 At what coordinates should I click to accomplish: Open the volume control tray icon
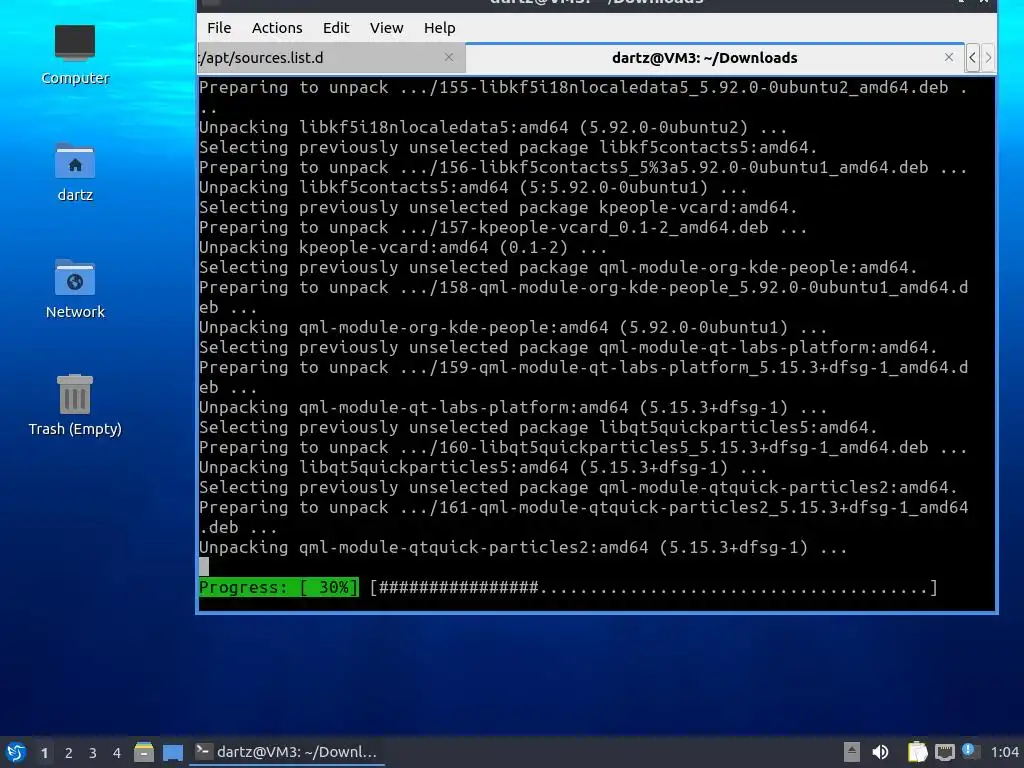click(x=880, y=752)
